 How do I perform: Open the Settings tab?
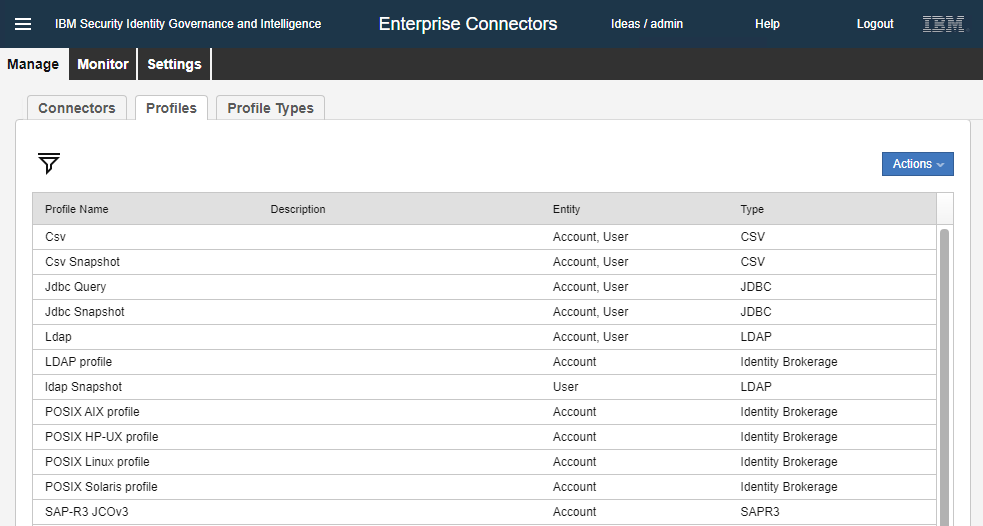pos(174,64)
